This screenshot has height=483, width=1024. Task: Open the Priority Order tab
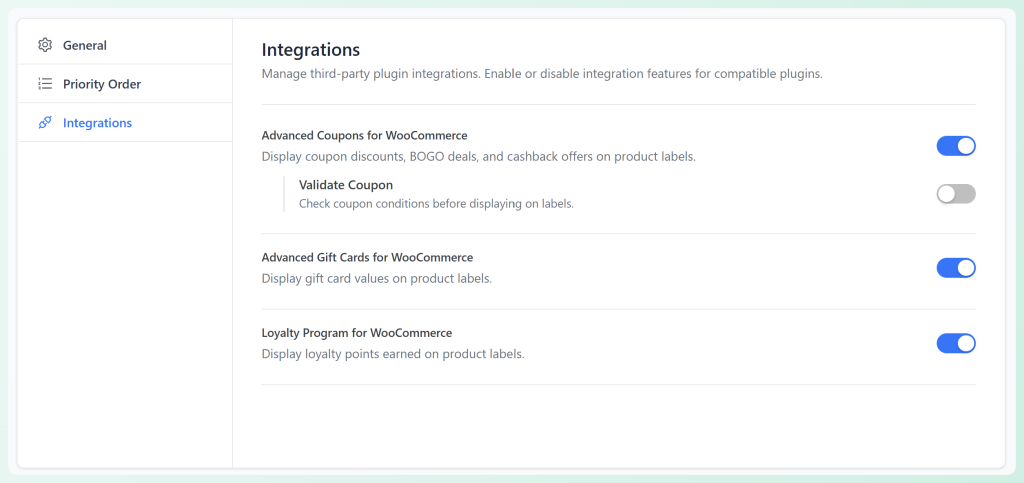click(x=125, y=84)
